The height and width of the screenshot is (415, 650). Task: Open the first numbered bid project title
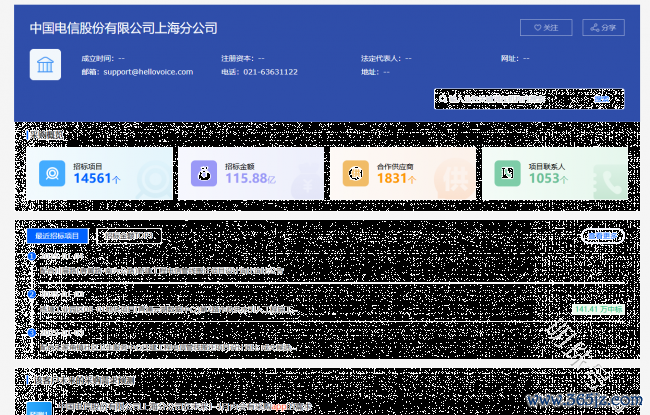coord(162,271)
